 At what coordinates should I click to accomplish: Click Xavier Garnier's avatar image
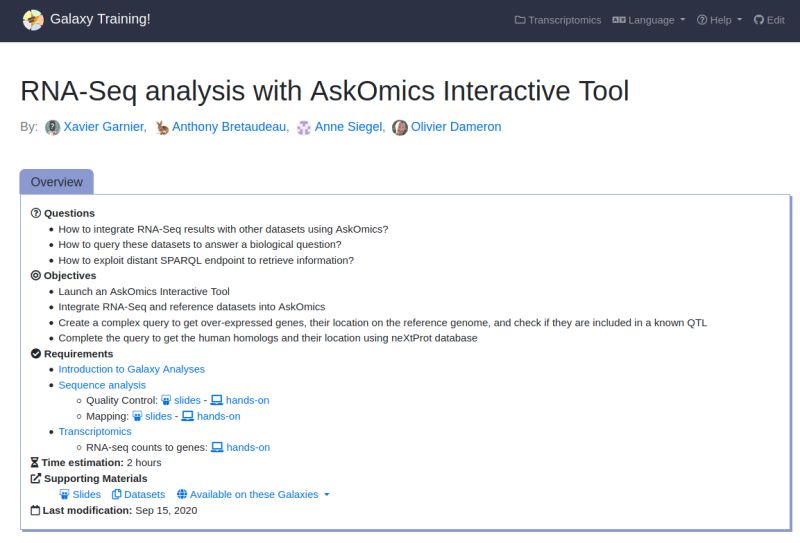53,127
